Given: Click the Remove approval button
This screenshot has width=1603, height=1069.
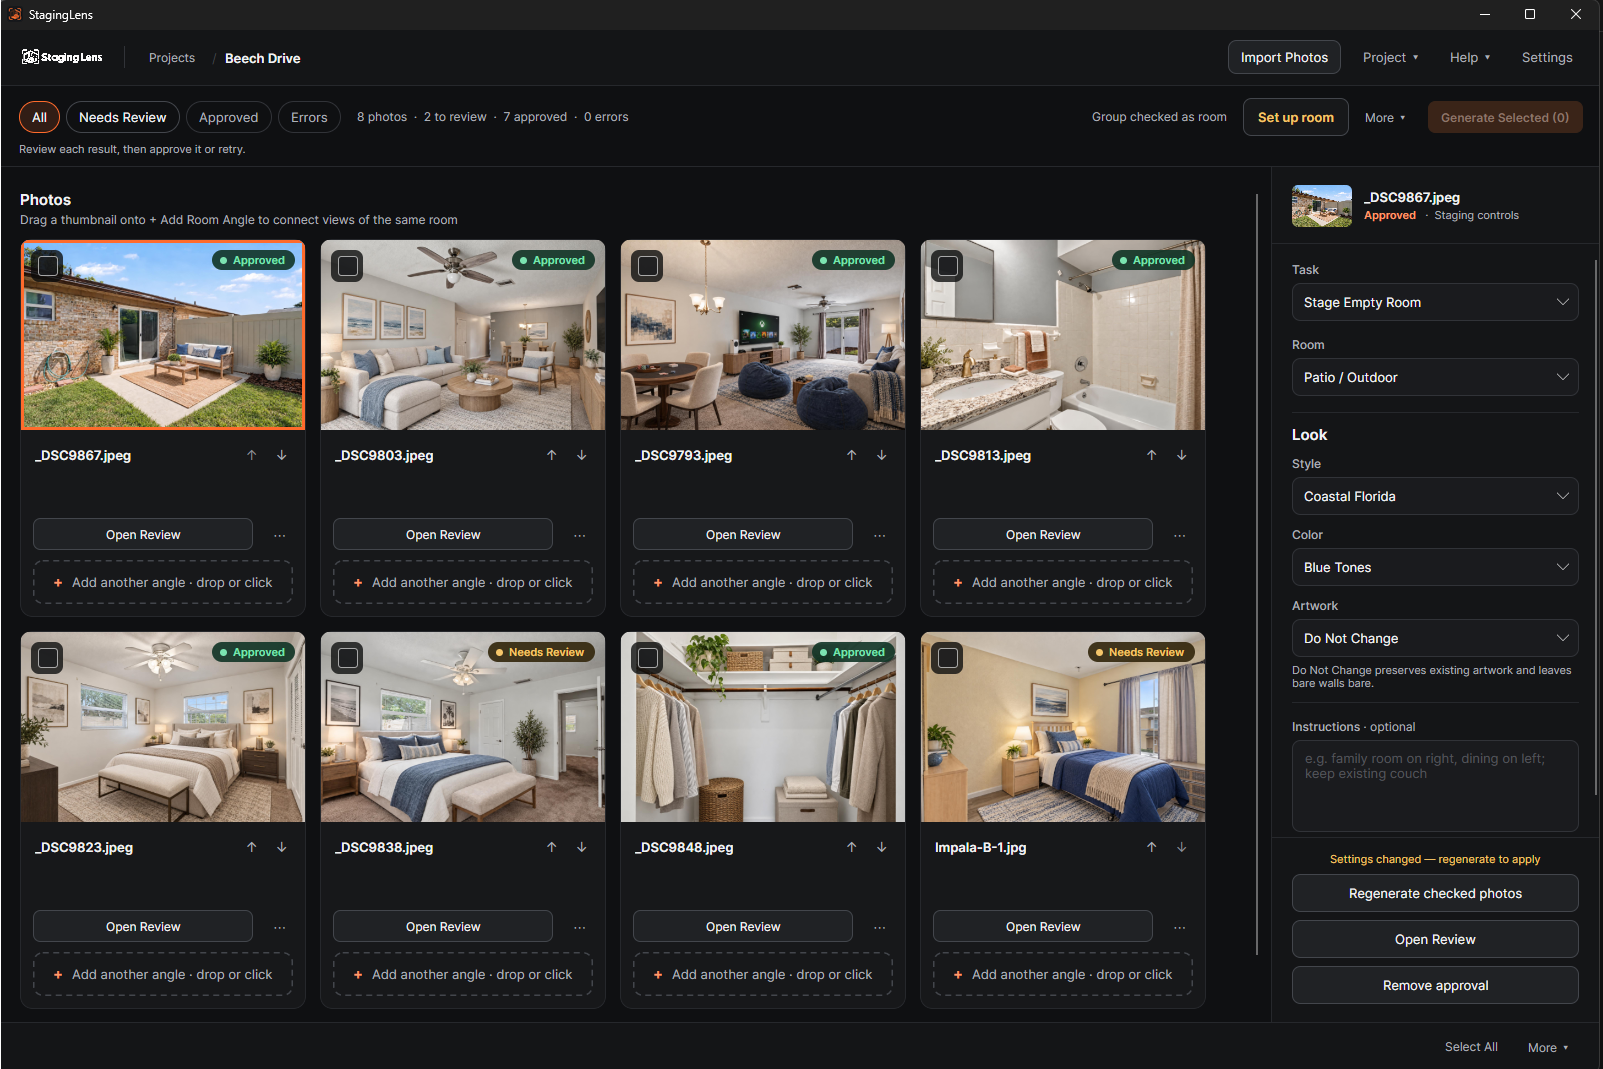Looking at the screenshot, I should pos(1435,985).
